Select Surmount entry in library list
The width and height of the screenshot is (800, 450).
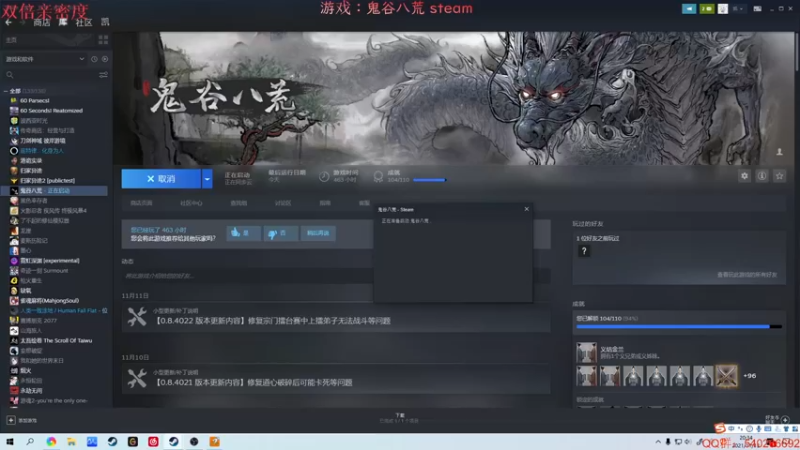(44, 270)
